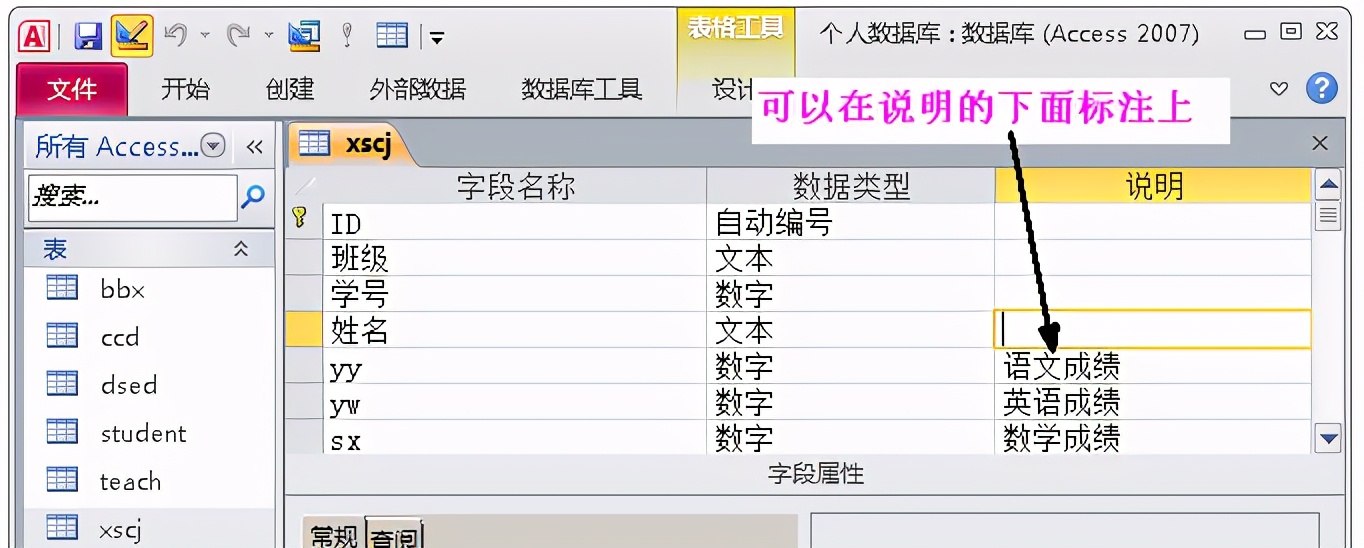This screenshot has width=1364, height=548.
Task: Click the row selector of 姓名 row
Action: (303, 330)
